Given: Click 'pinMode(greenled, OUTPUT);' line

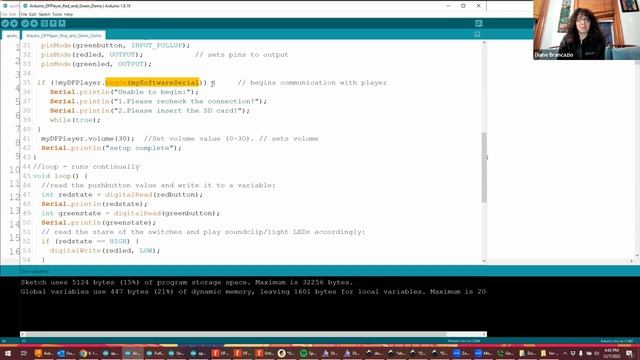Looking at the screenshot, I should [96, 64].
